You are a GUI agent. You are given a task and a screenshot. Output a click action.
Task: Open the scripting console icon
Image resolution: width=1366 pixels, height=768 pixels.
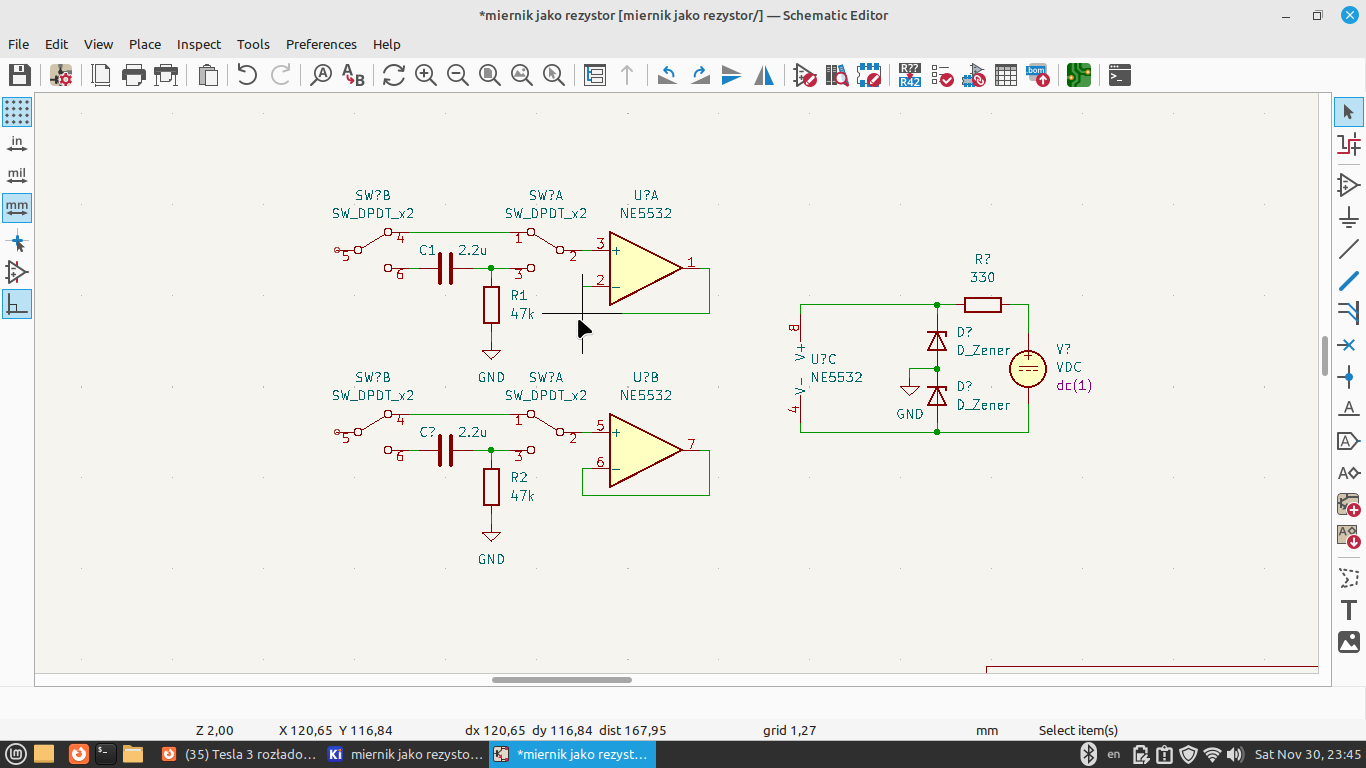tap(1120, 75)
